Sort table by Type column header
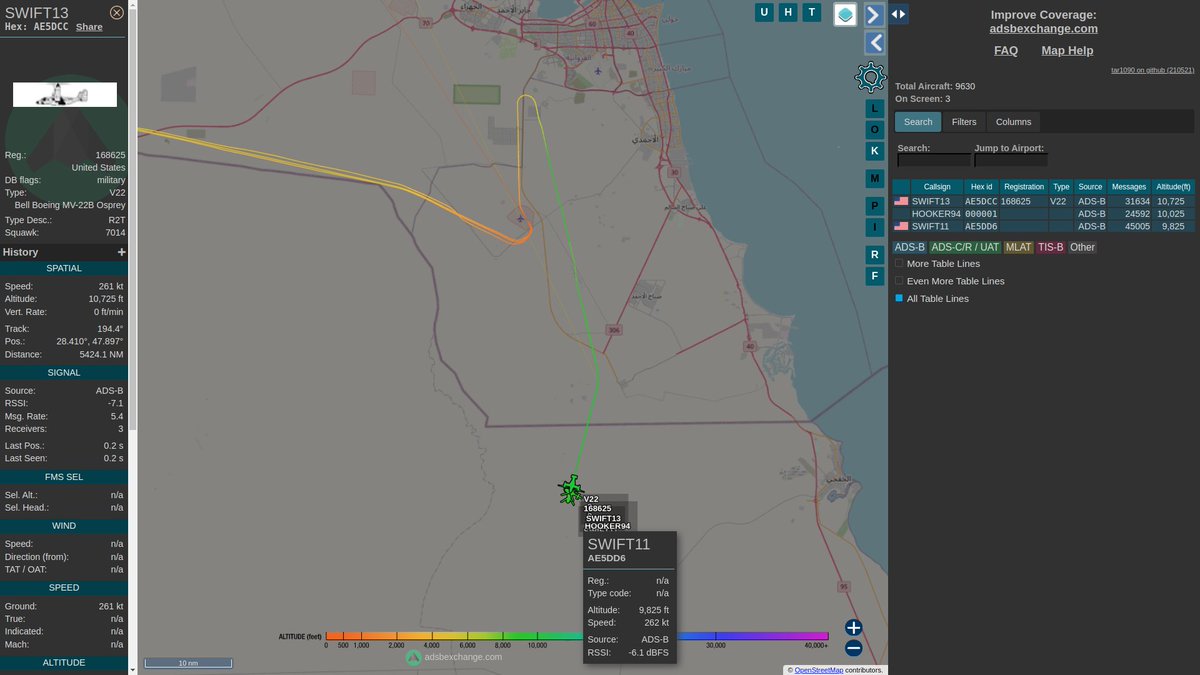Image resolution: width=1200 pixels, height=675 pixels. (x=1061, y=187)
